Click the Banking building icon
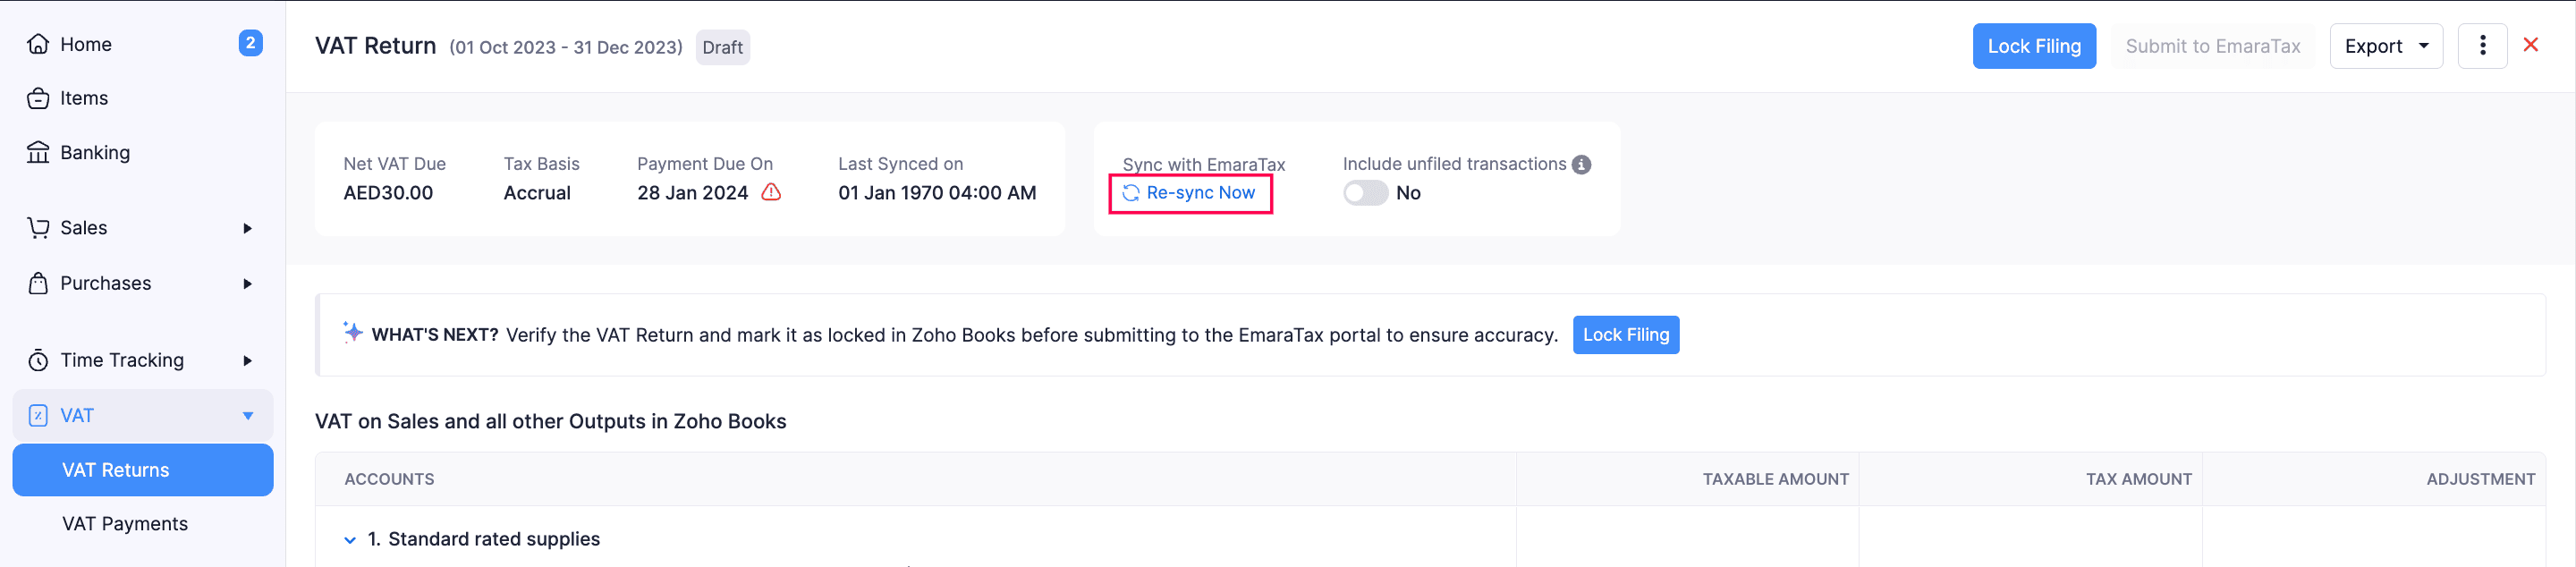The height and width of the screenshot is (567, 2576). 38,152
